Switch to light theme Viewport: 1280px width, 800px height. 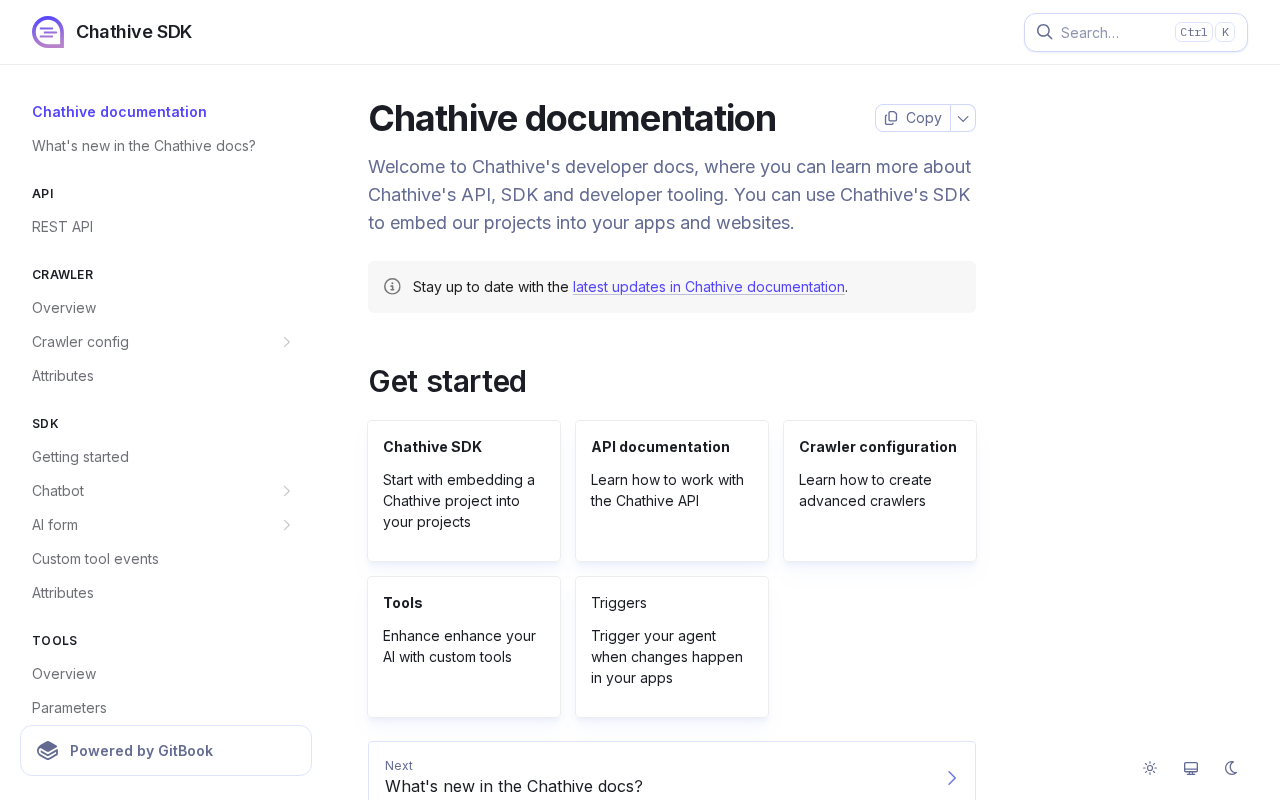coord(1150,768)
